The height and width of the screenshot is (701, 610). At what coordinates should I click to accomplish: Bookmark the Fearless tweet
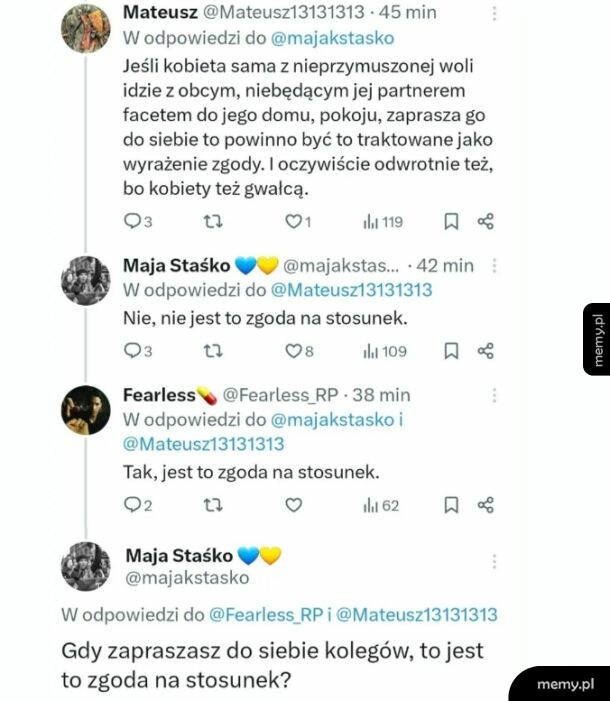point(451,505)
